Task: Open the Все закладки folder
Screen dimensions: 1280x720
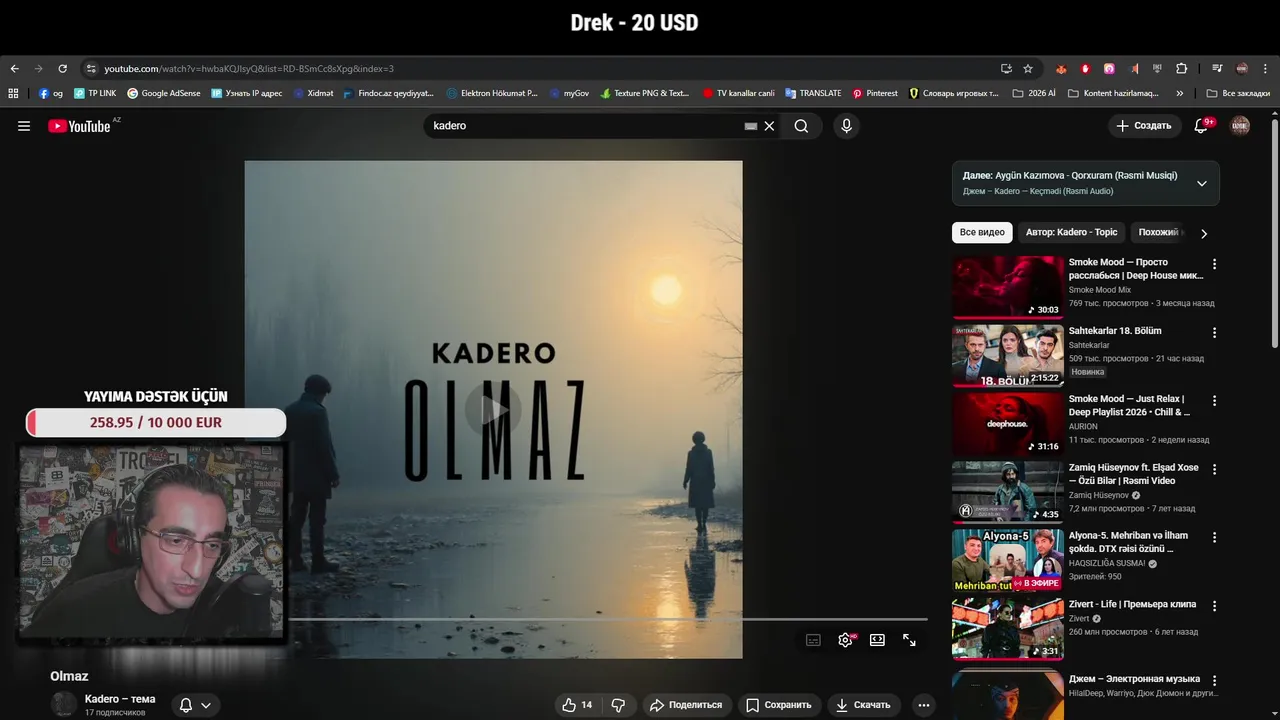Action: pyautogui.click(x=1238, y=93)
